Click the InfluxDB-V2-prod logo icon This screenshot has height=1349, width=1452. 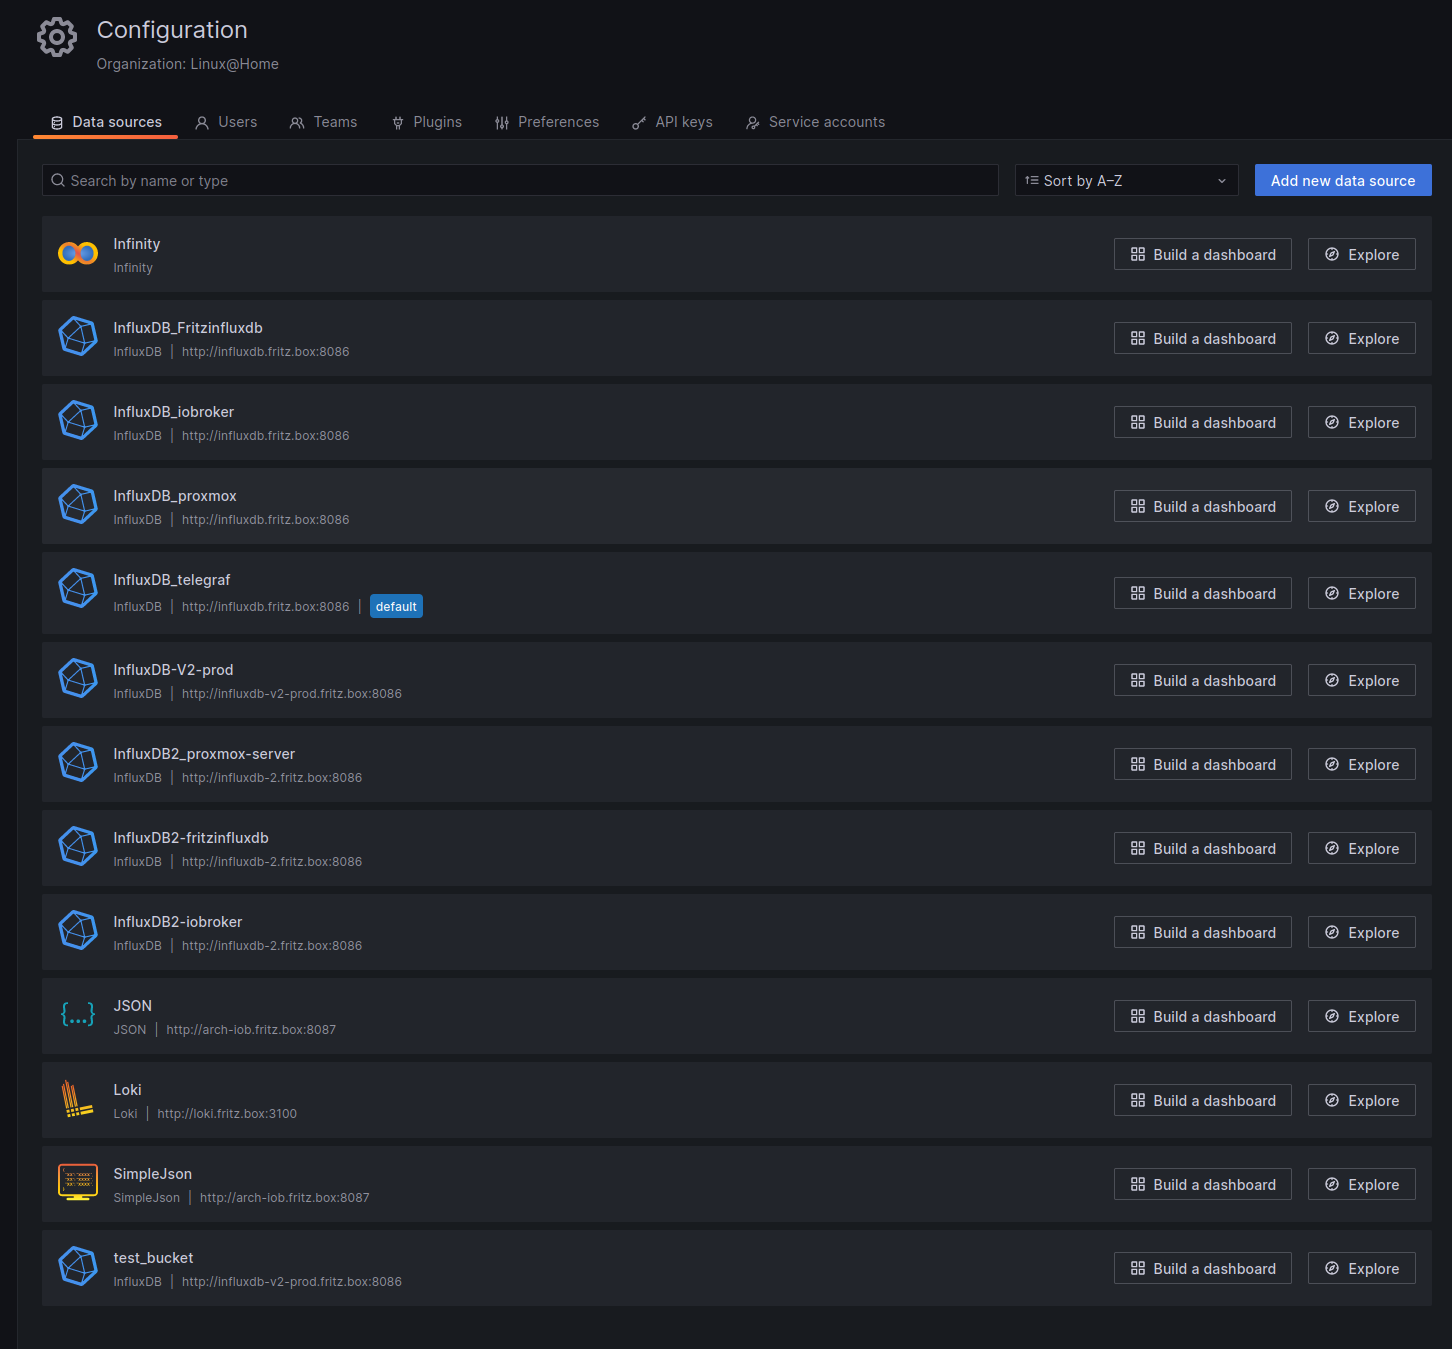(78, 679)
